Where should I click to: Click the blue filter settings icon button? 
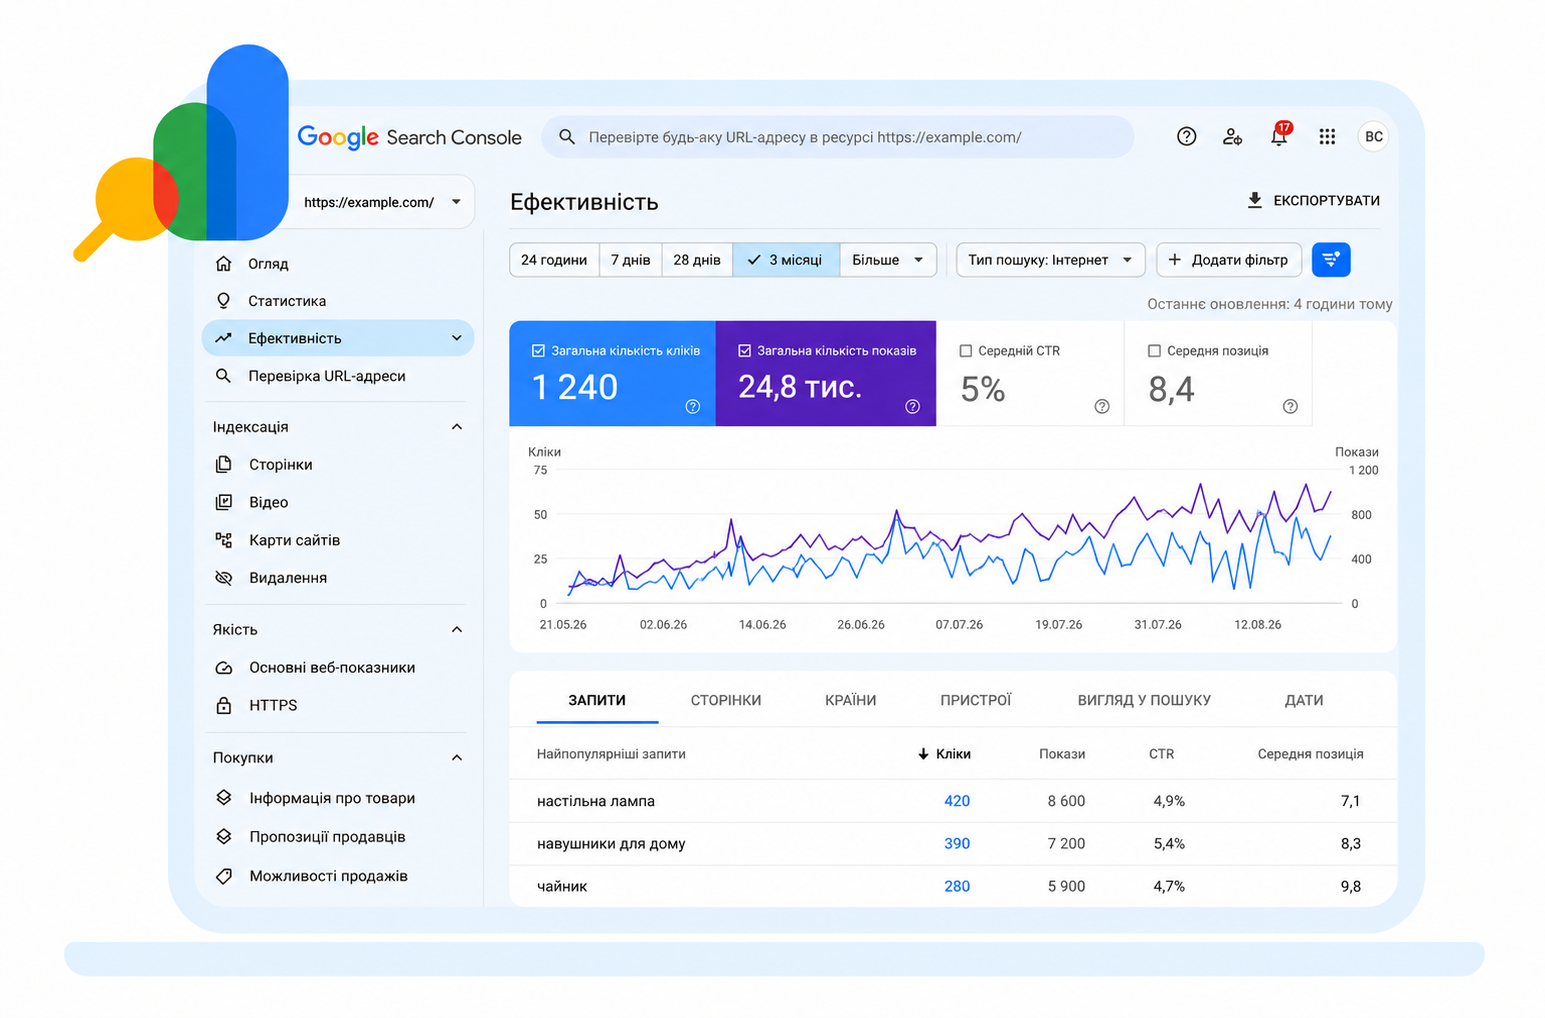point(1331,260)
